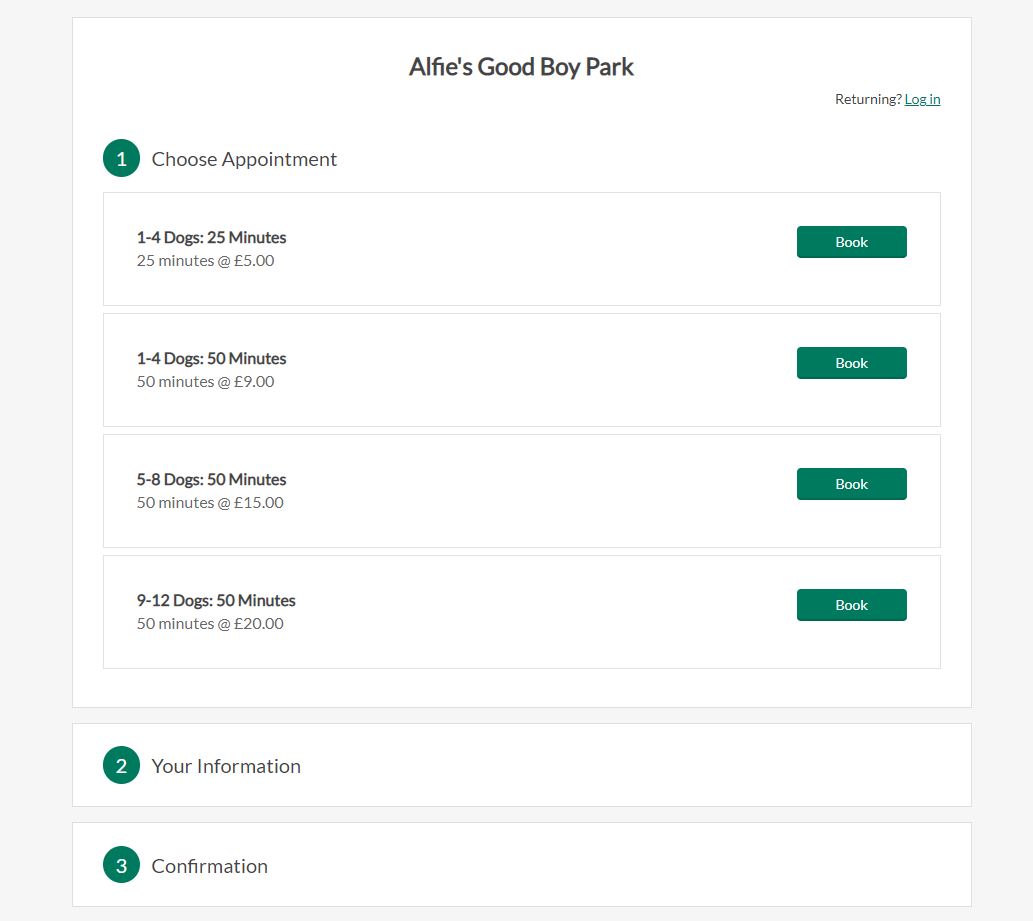1033x921 pixels.
Task: Click the "50 minutes @ £9.00" price text
Action: 205,382
